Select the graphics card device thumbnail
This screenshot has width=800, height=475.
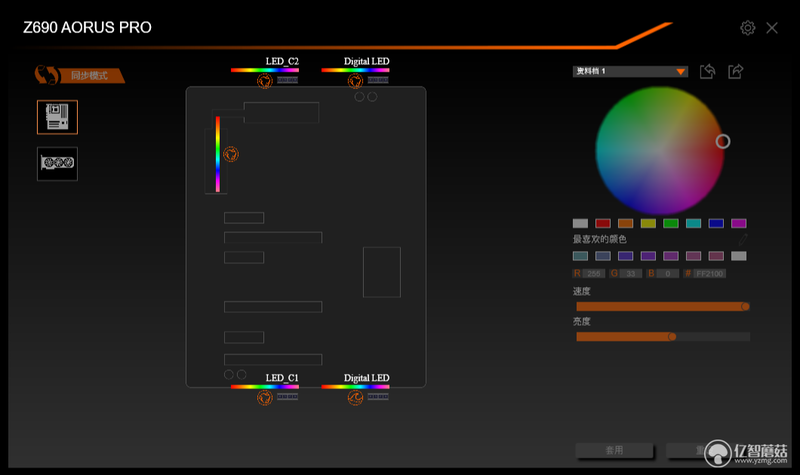click(57, 164)
